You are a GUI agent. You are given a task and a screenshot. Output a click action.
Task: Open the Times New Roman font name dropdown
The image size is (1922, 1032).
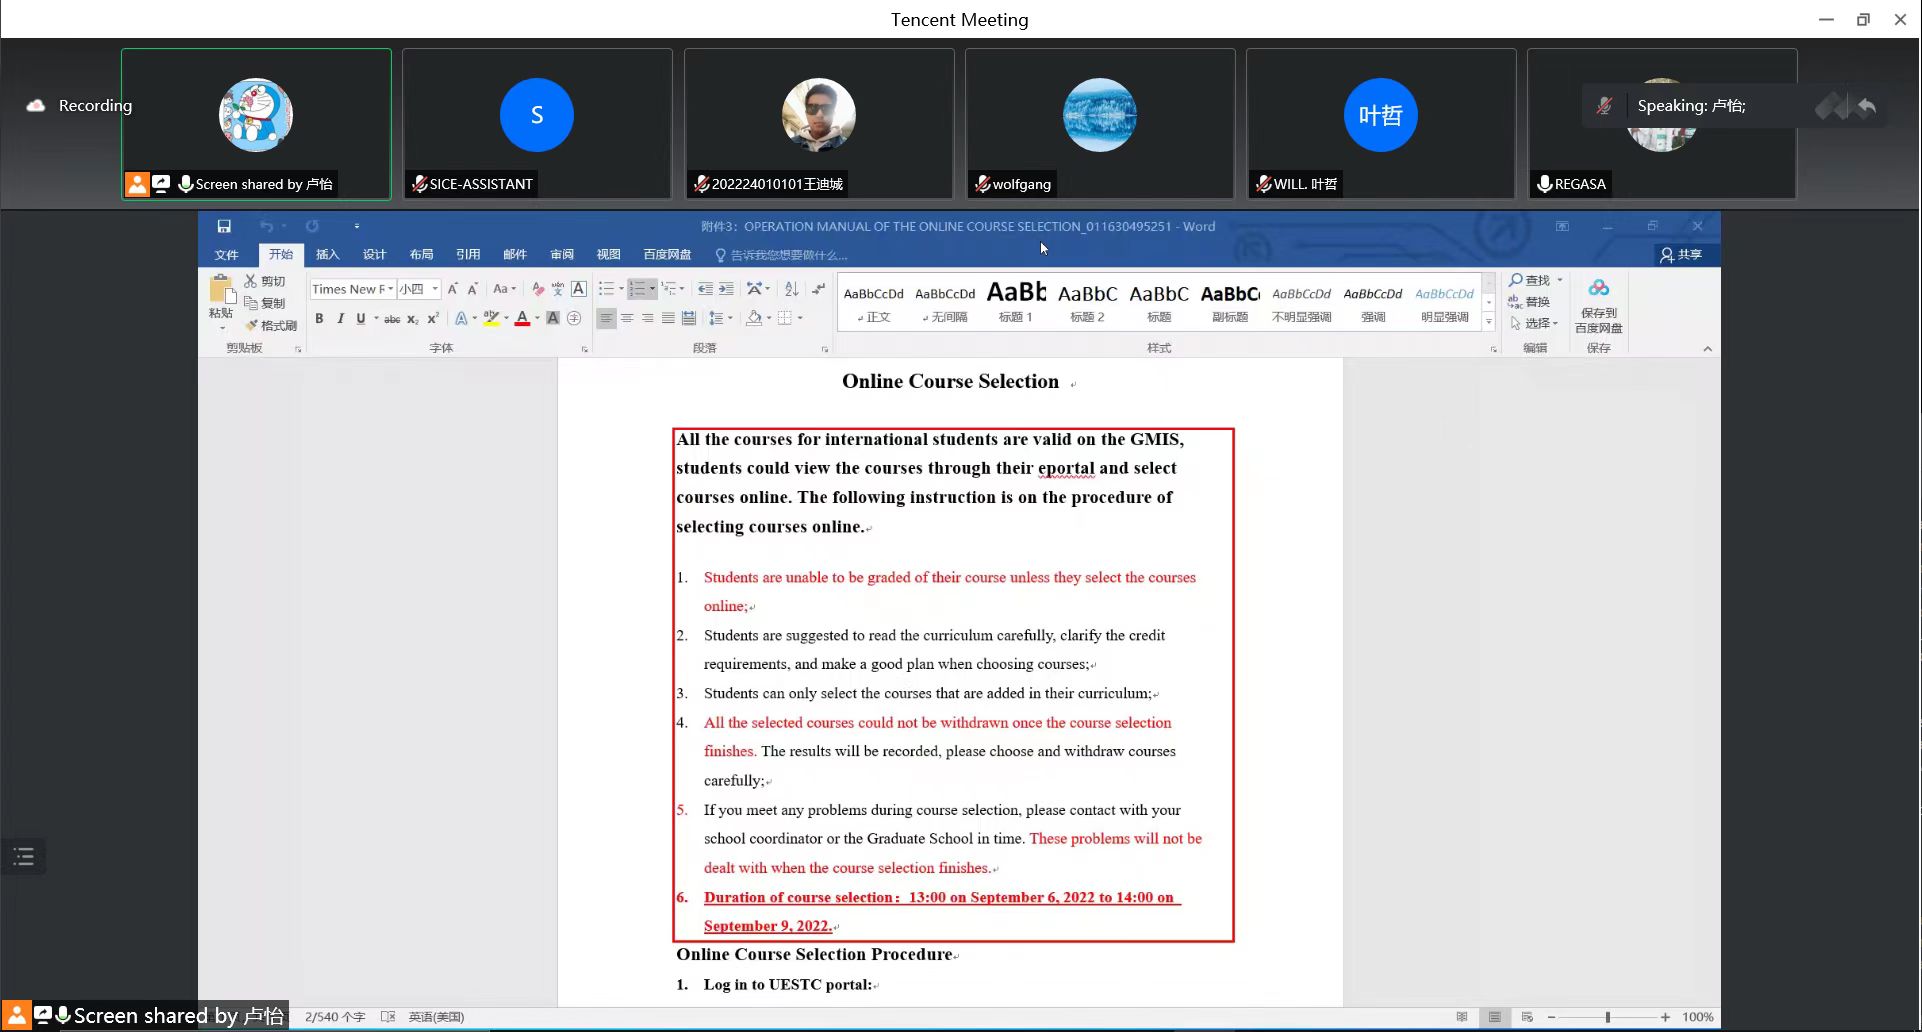(390, 289)
